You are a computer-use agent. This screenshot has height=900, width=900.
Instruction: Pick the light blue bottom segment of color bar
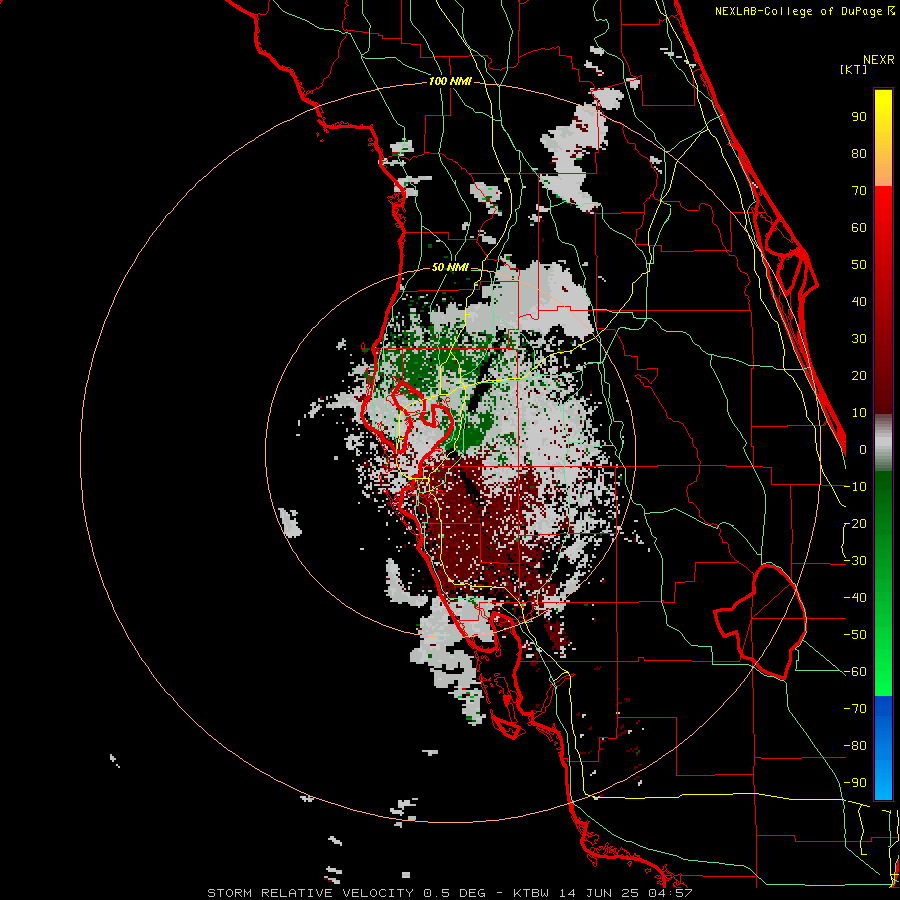[883, 778]
